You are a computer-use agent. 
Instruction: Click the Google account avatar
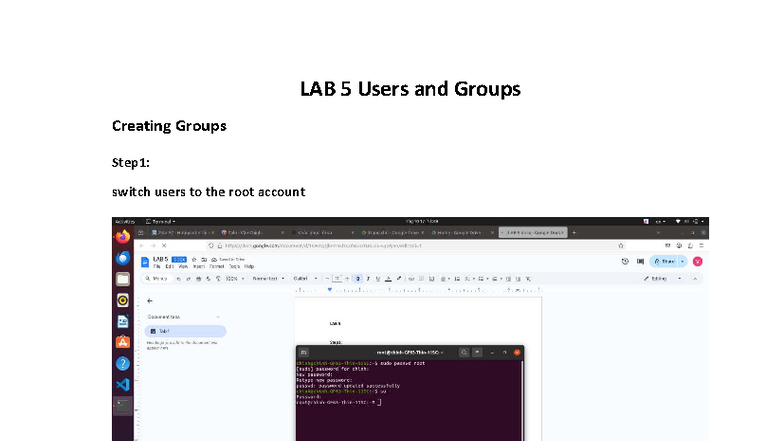(x=698, y=262)
